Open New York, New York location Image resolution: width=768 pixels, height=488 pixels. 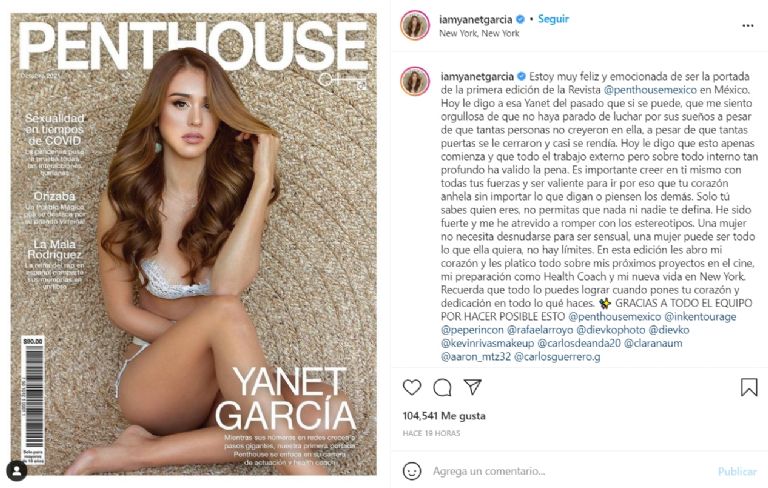(x=479, y=33)
